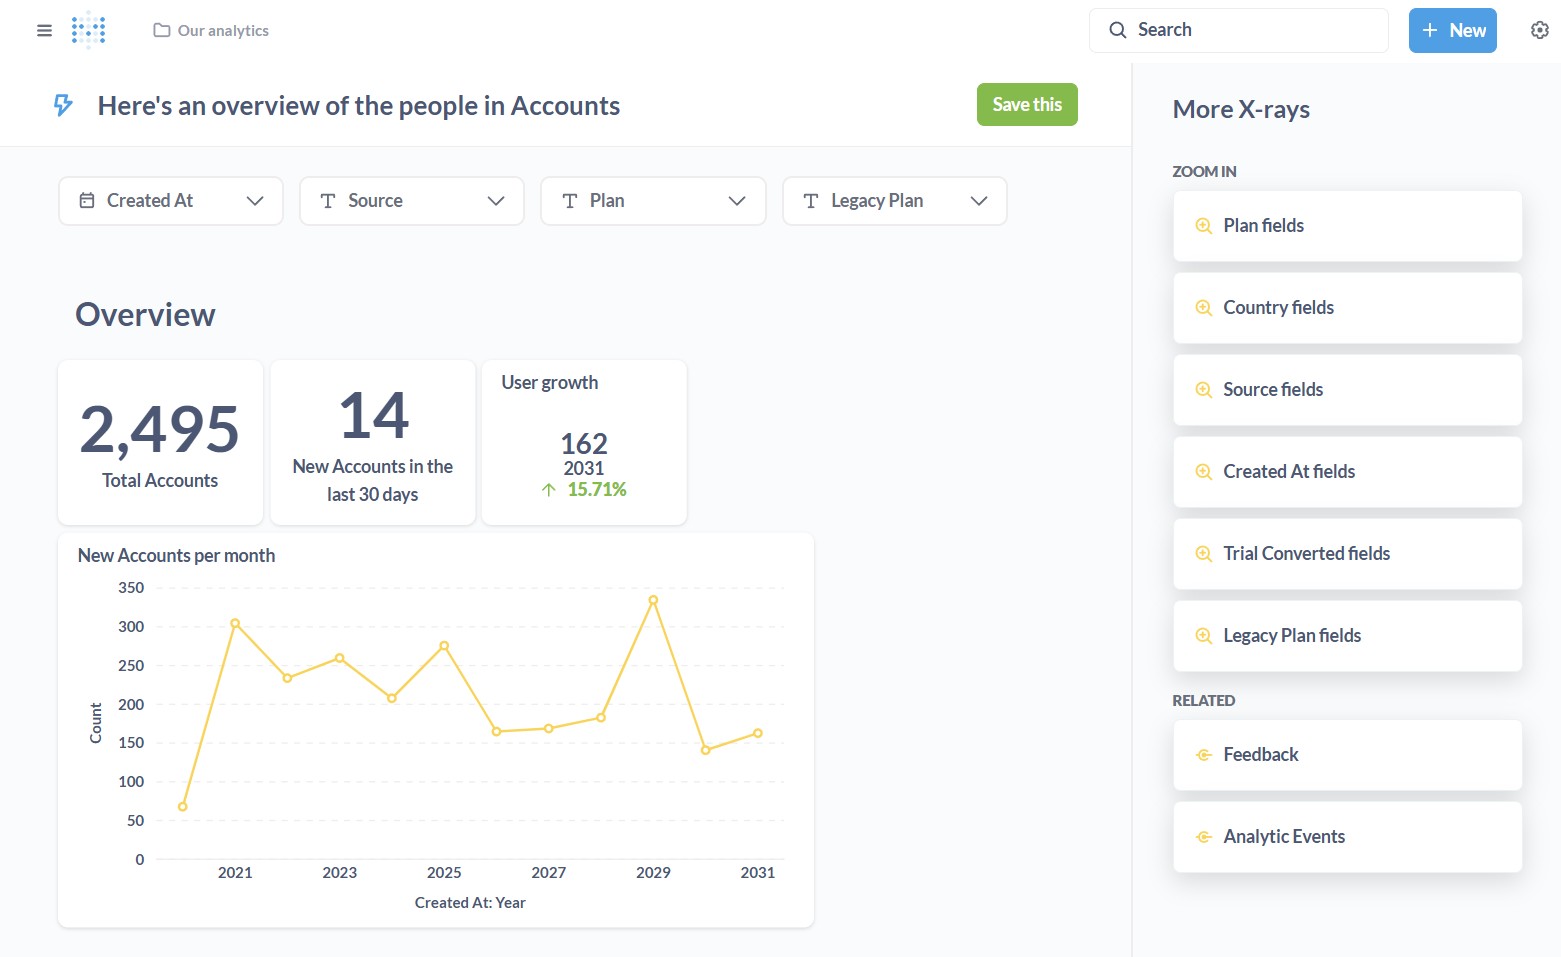1561x957 pixels.
Task: Open the settings gear menu
Action: (1539, 30)
